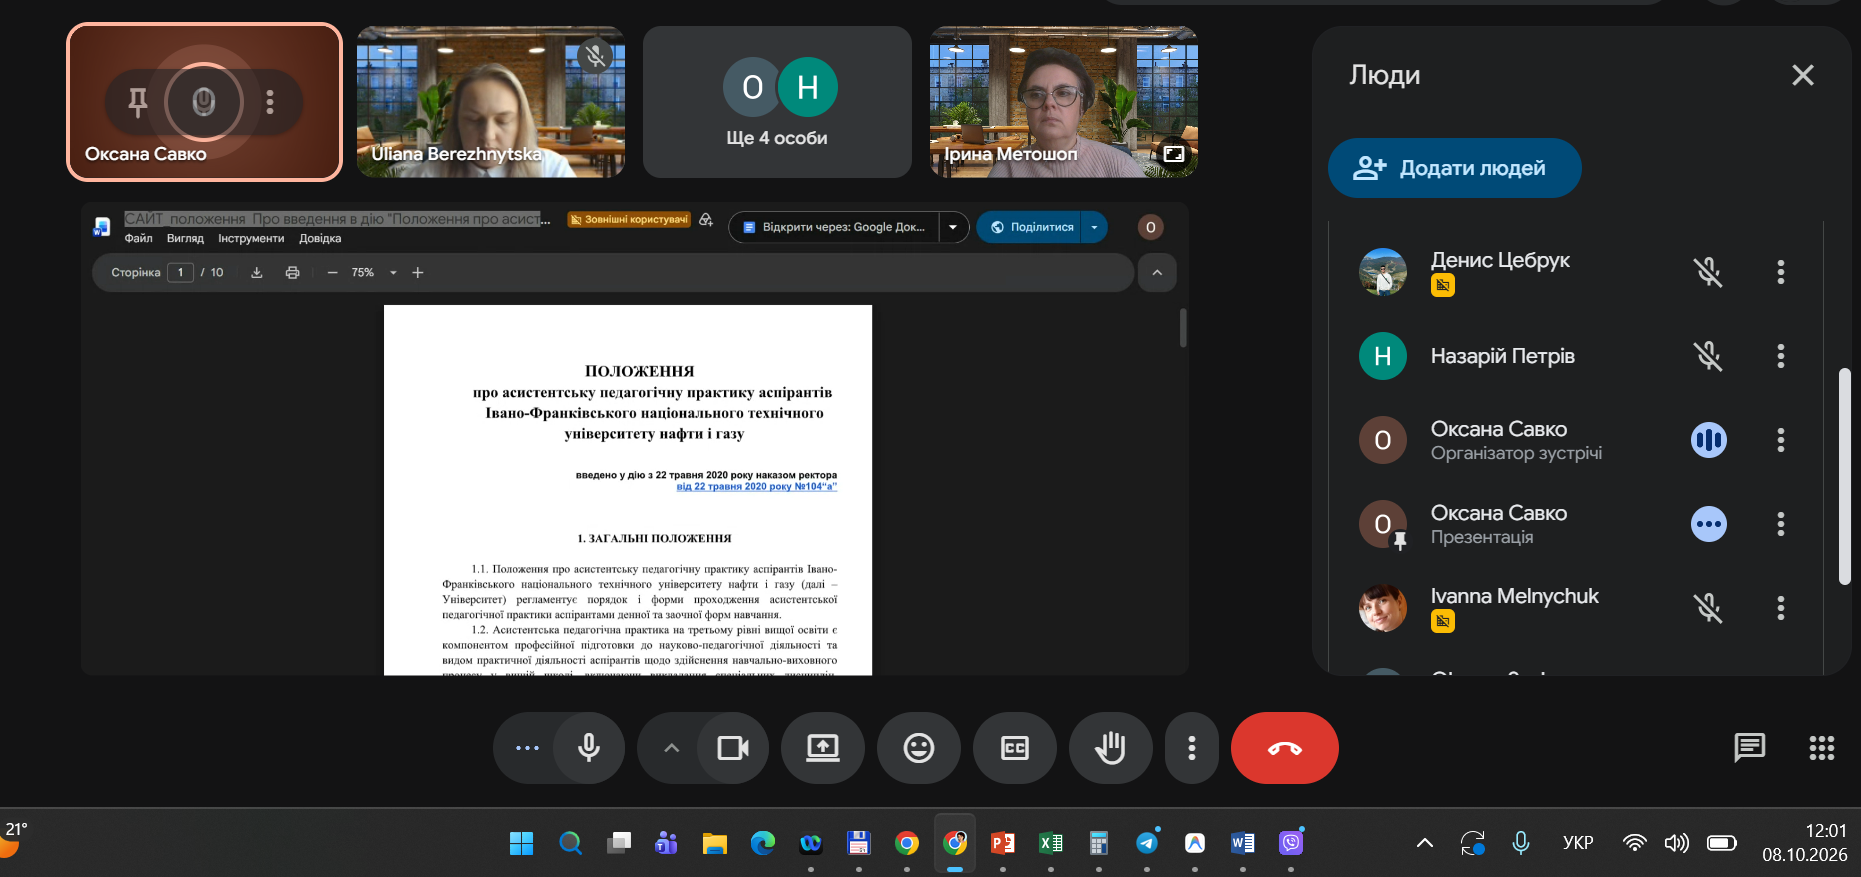Open the activities grid
Image resolution: width=1861 pixels, height=877 pixels.
point(1822,748)
